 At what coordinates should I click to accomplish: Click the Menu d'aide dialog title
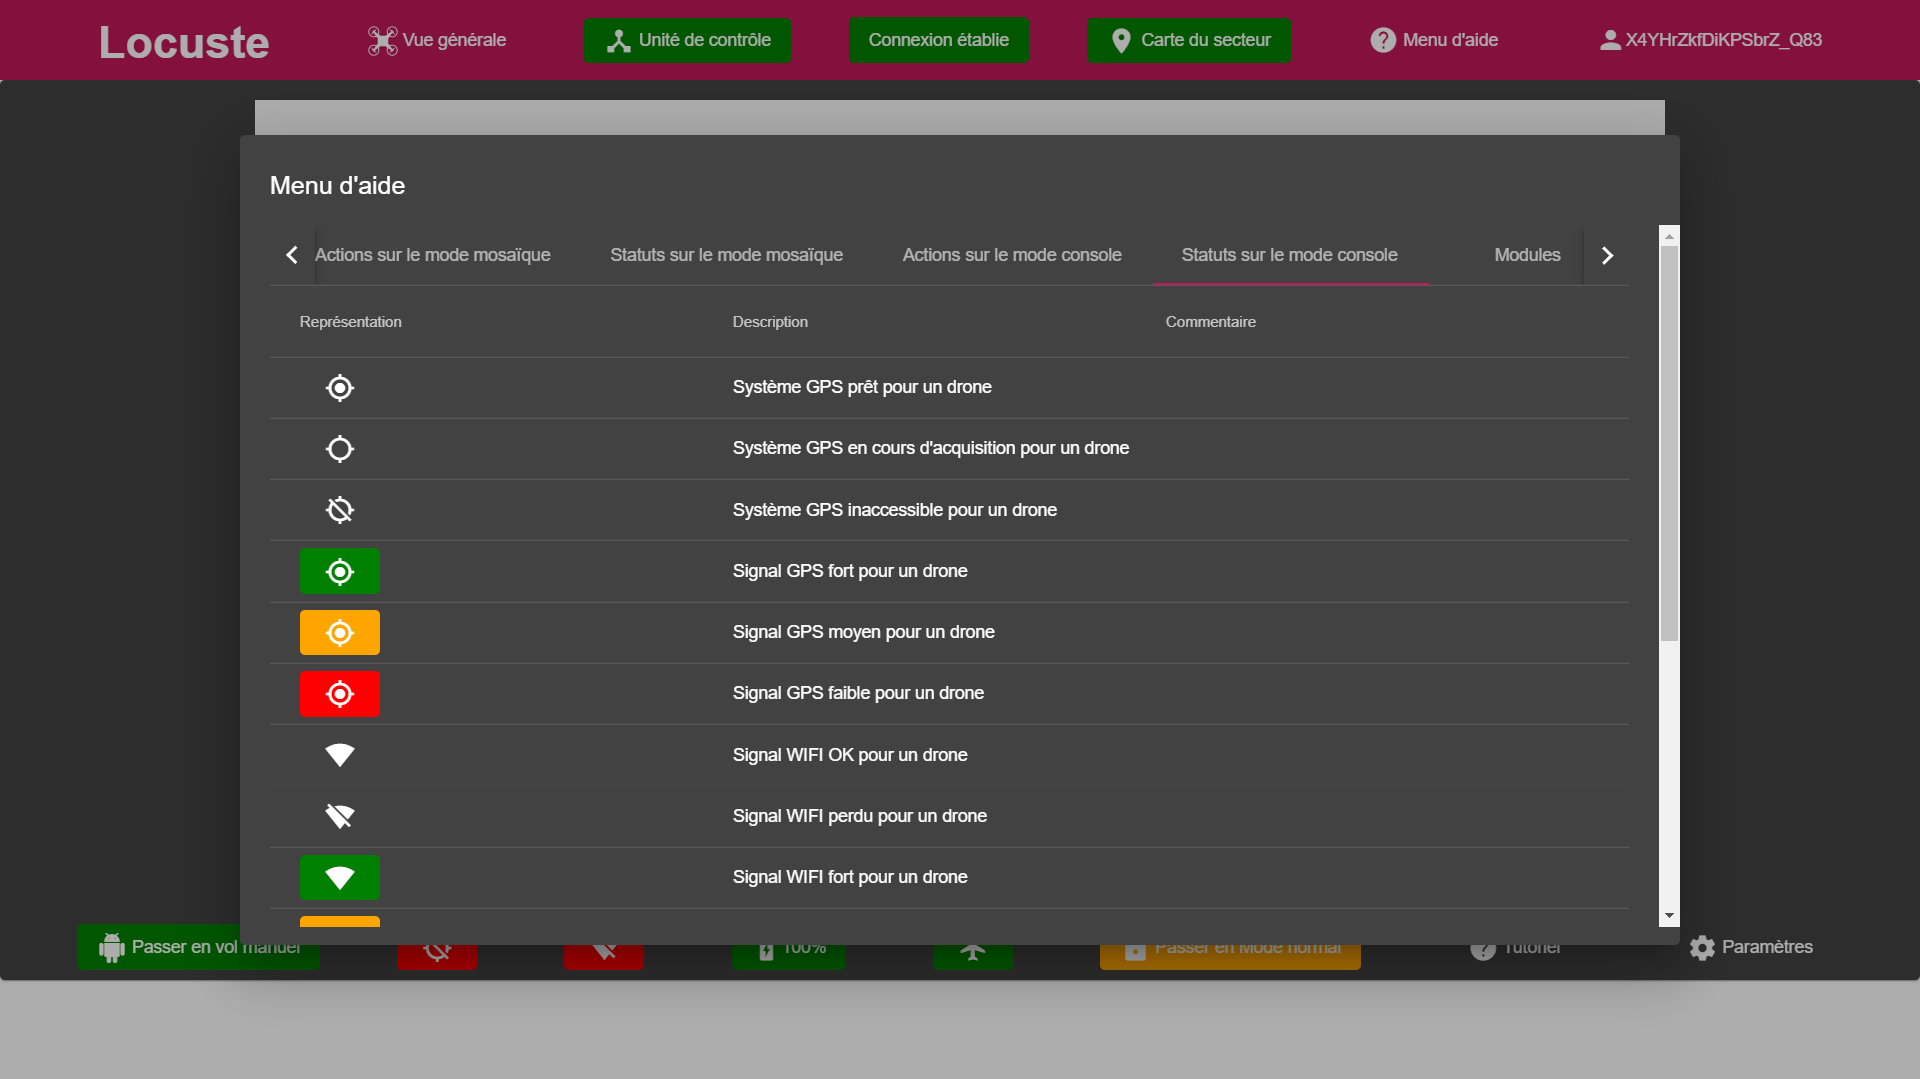pyautogui.click(x=337, y=186)
